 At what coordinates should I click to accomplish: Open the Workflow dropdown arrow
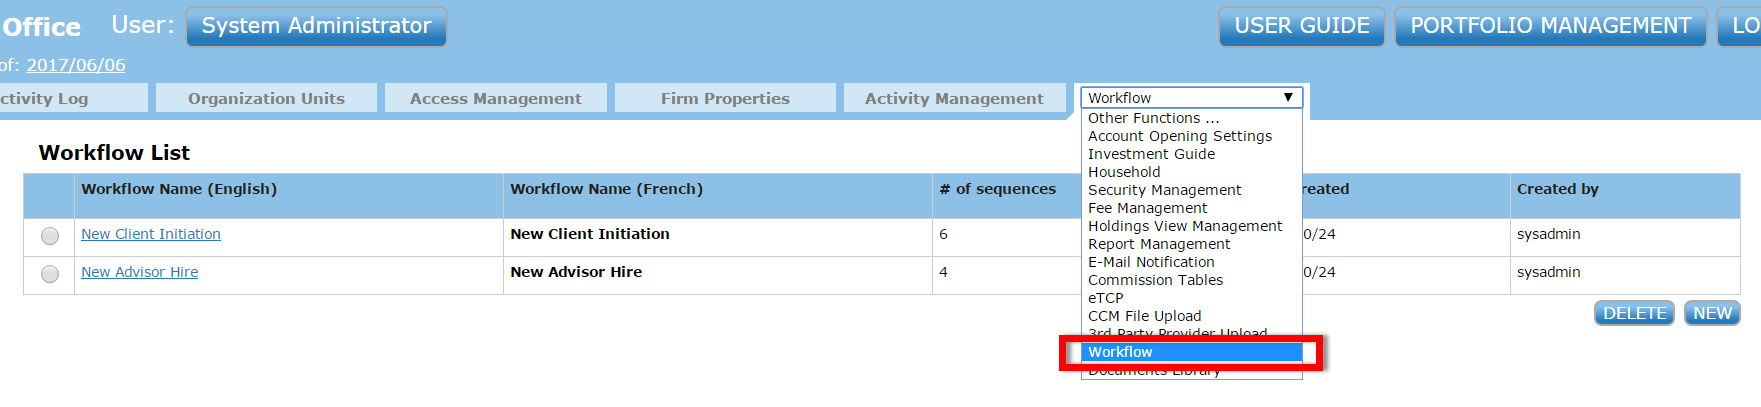click(1288, 98)
